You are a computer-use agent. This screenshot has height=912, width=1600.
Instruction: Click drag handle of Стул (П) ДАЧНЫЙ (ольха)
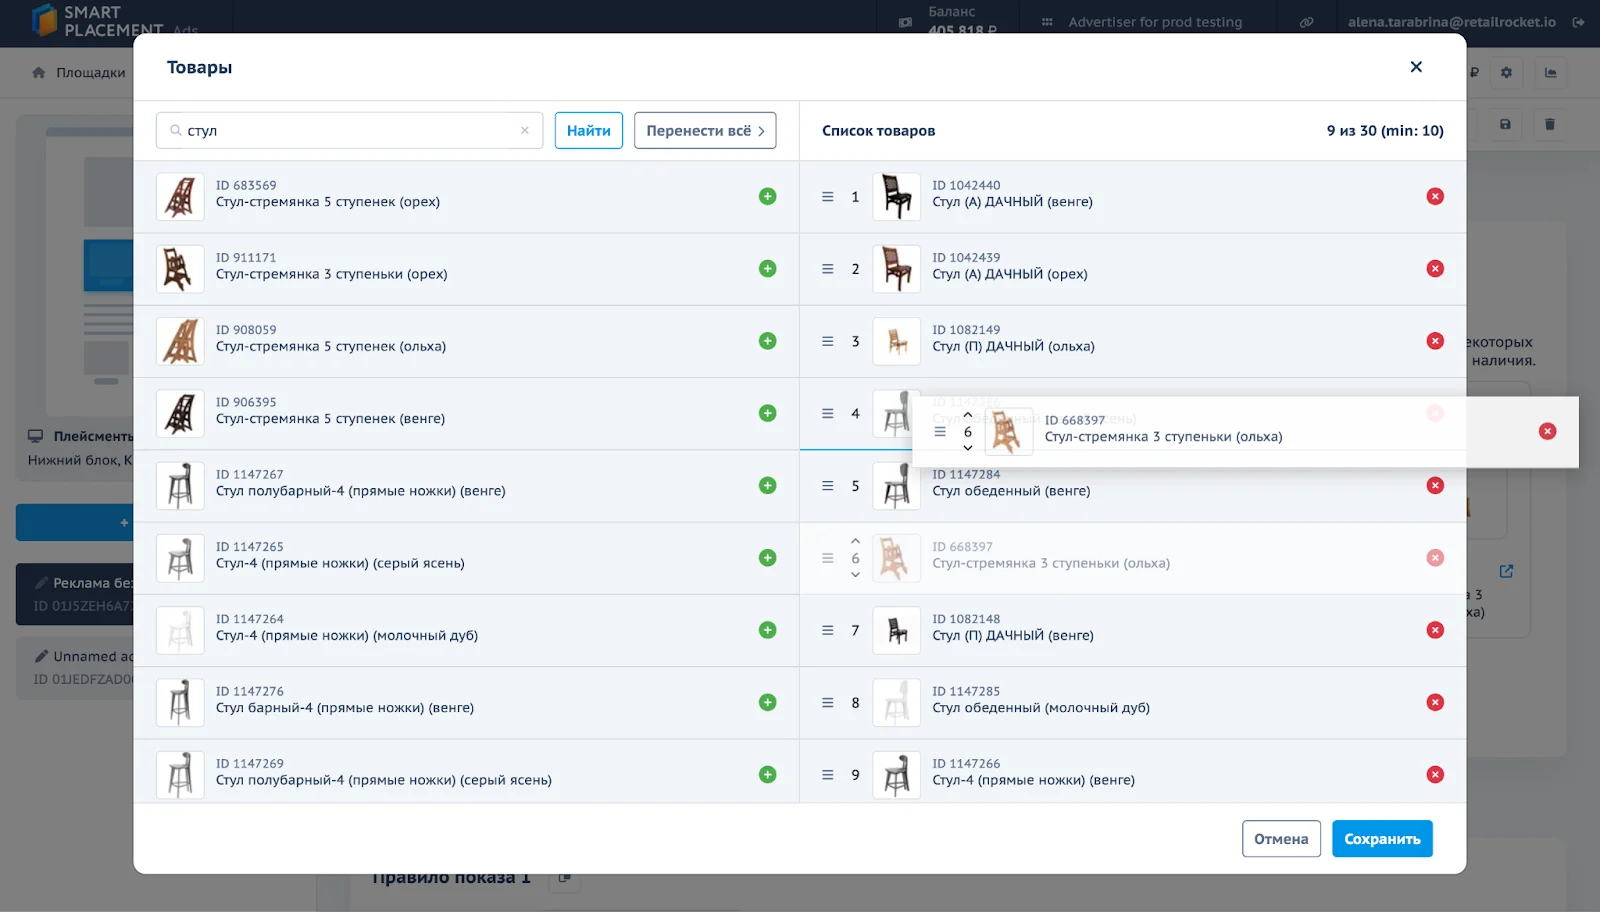(x=828, y=342)
